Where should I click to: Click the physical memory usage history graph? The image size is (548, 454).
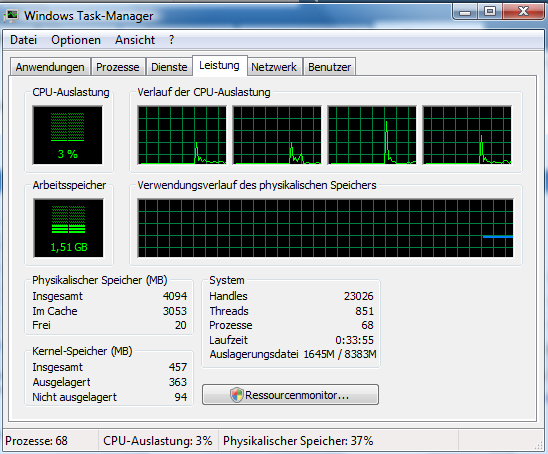325,228
